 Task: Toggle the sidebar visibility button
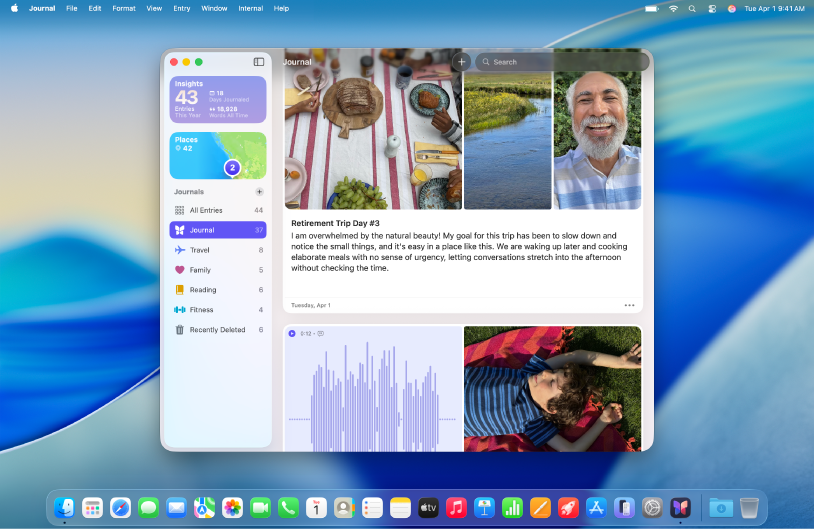pyautogui.click(x=259, y=62)
